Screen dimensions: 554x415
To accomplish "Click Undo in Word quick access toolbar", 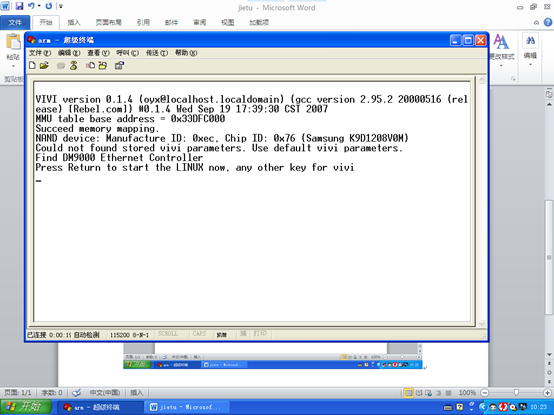I will pyautogui.click(x=31, y=6).
